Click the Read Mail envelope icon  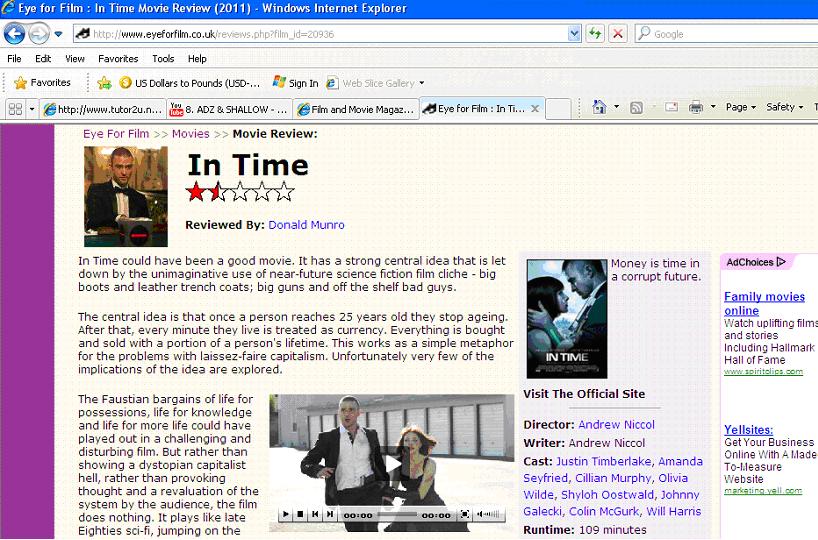(671, 107)
